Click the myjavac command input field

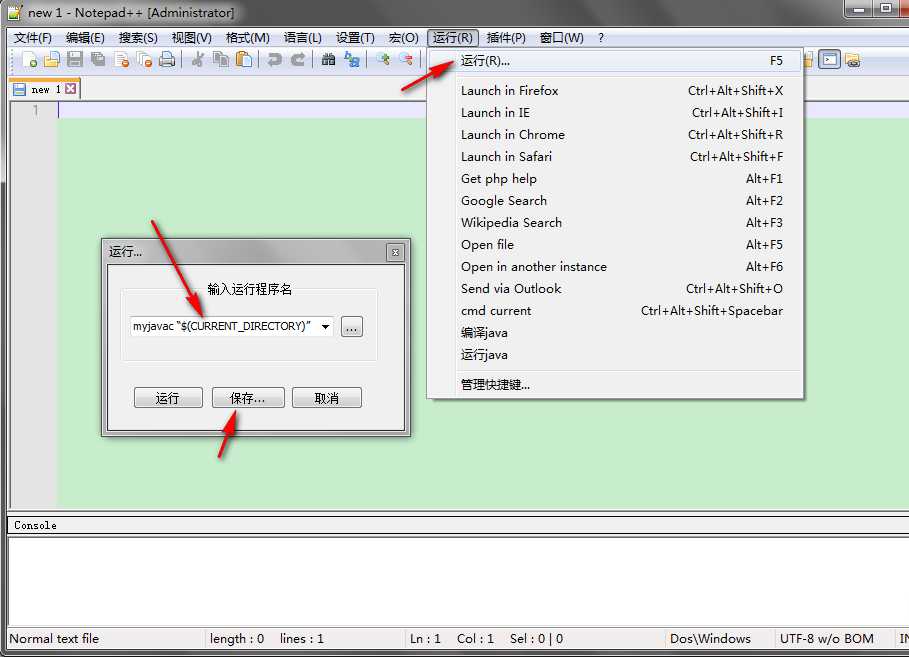coord(225,327)
